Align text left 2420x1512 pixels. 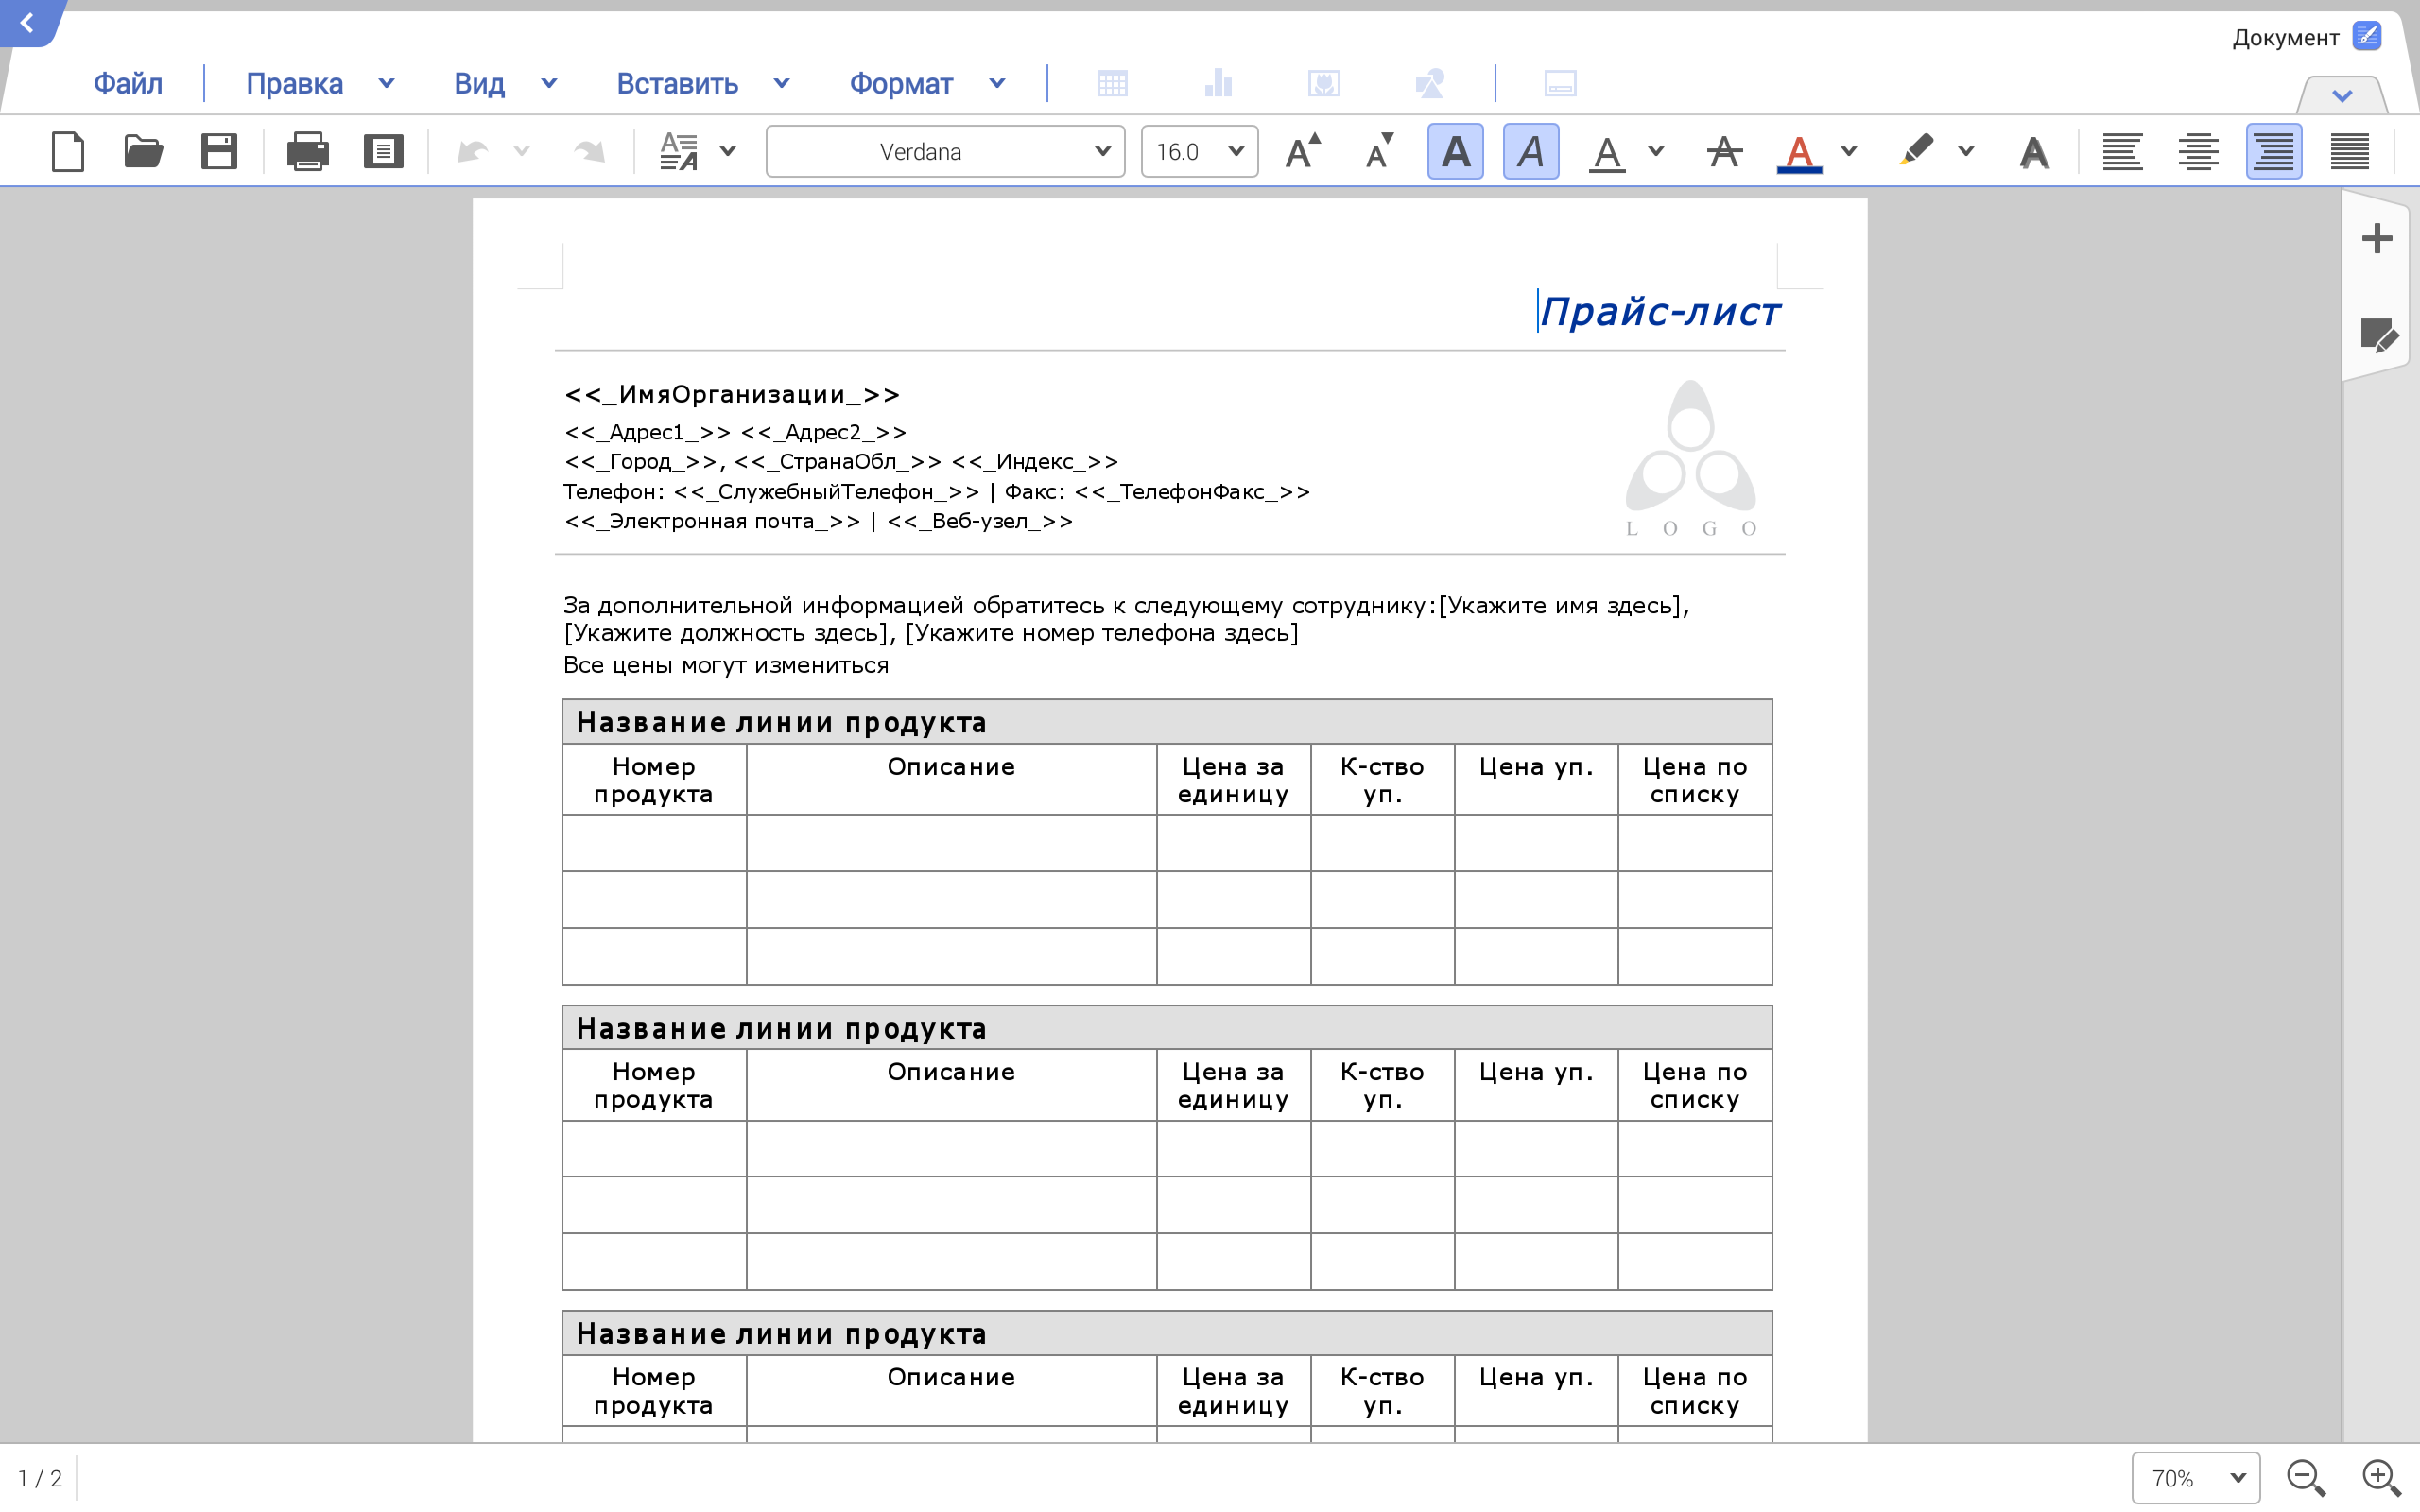pyautogui.click(x=2122, y=152)
